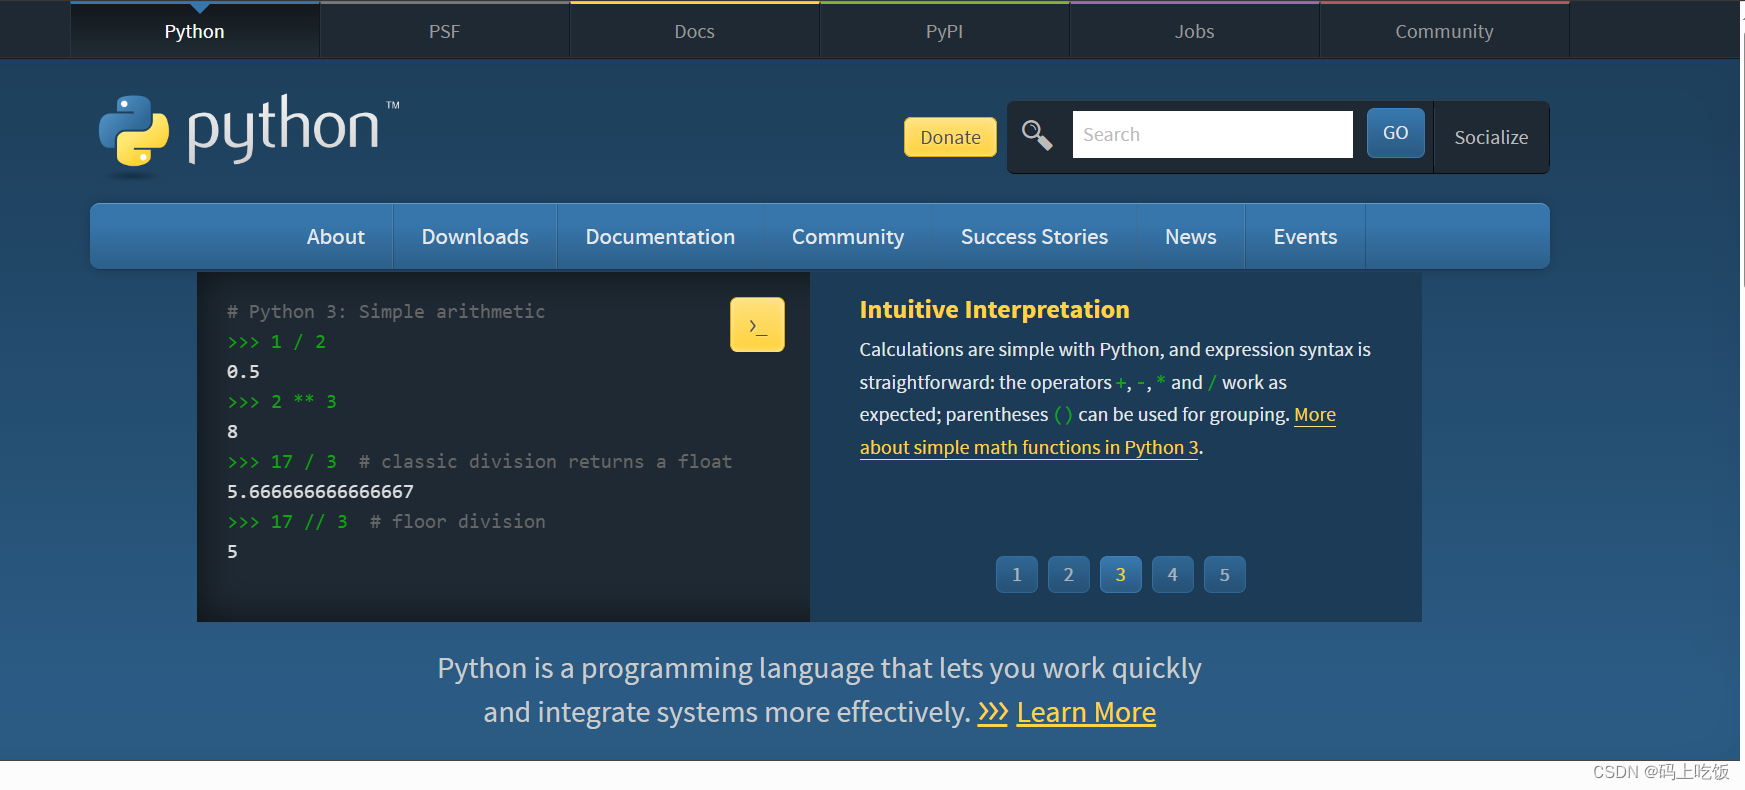1745x790 pixels.
Task: Show slide 5 of the code carousel
Action: click(x=1225, y=575)
